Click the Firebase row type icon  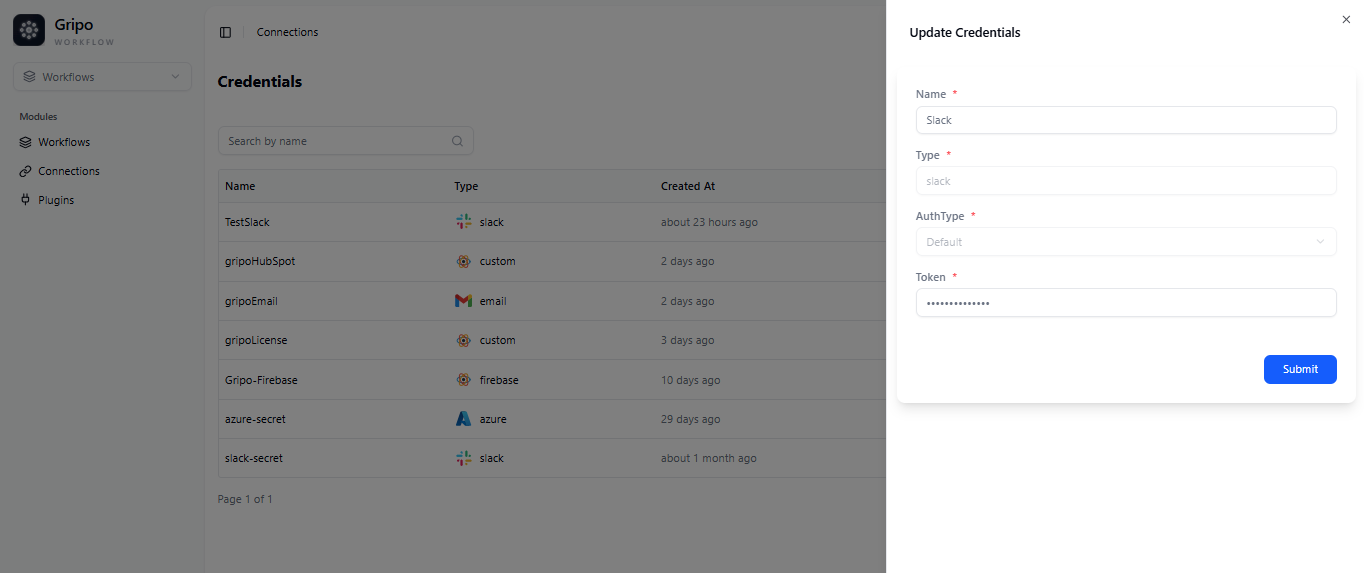(x=463, y=380)
